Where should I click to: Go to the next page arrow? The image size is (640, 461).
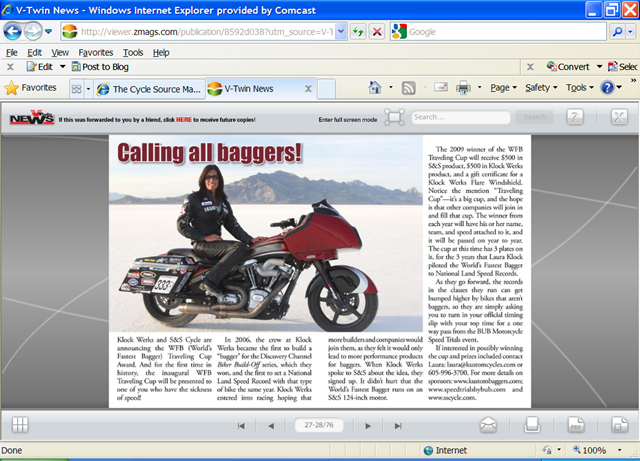coord(368,426)
